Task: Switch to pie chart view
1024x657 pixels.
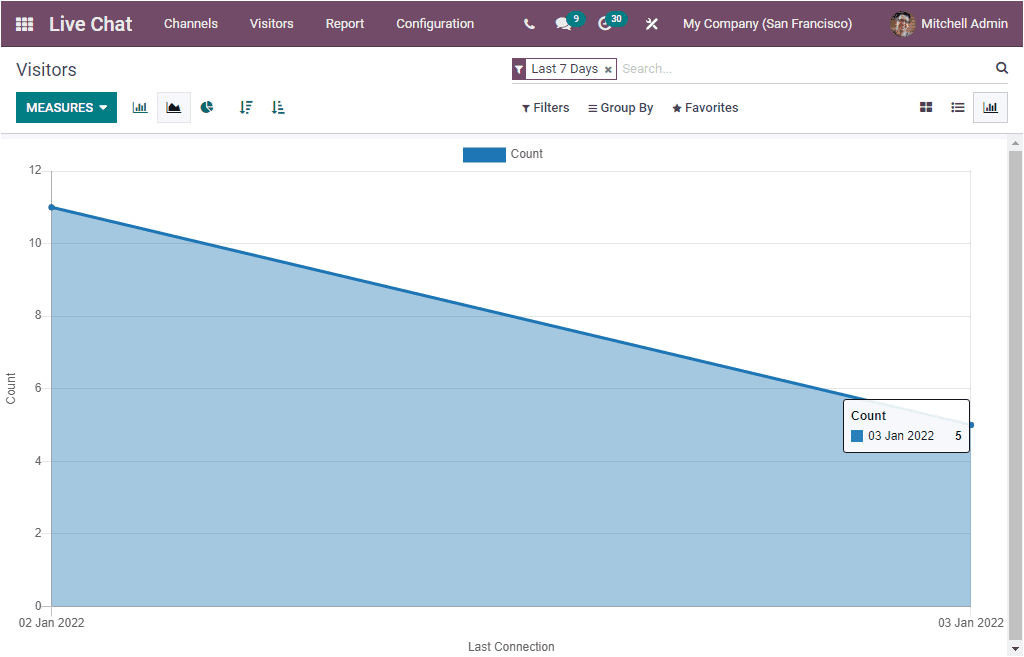Action: (207, 107)
